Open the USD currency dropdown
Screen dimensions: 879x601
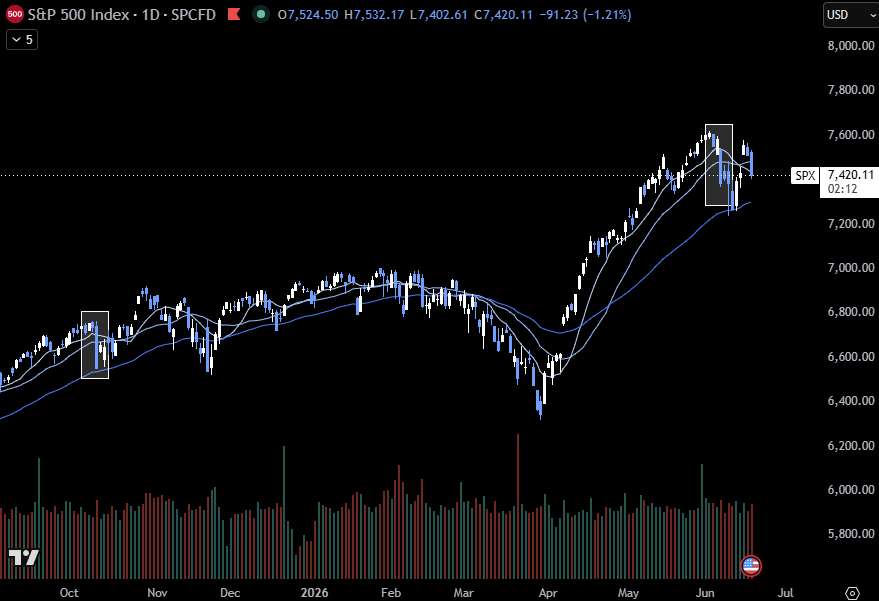coord(851,15)
